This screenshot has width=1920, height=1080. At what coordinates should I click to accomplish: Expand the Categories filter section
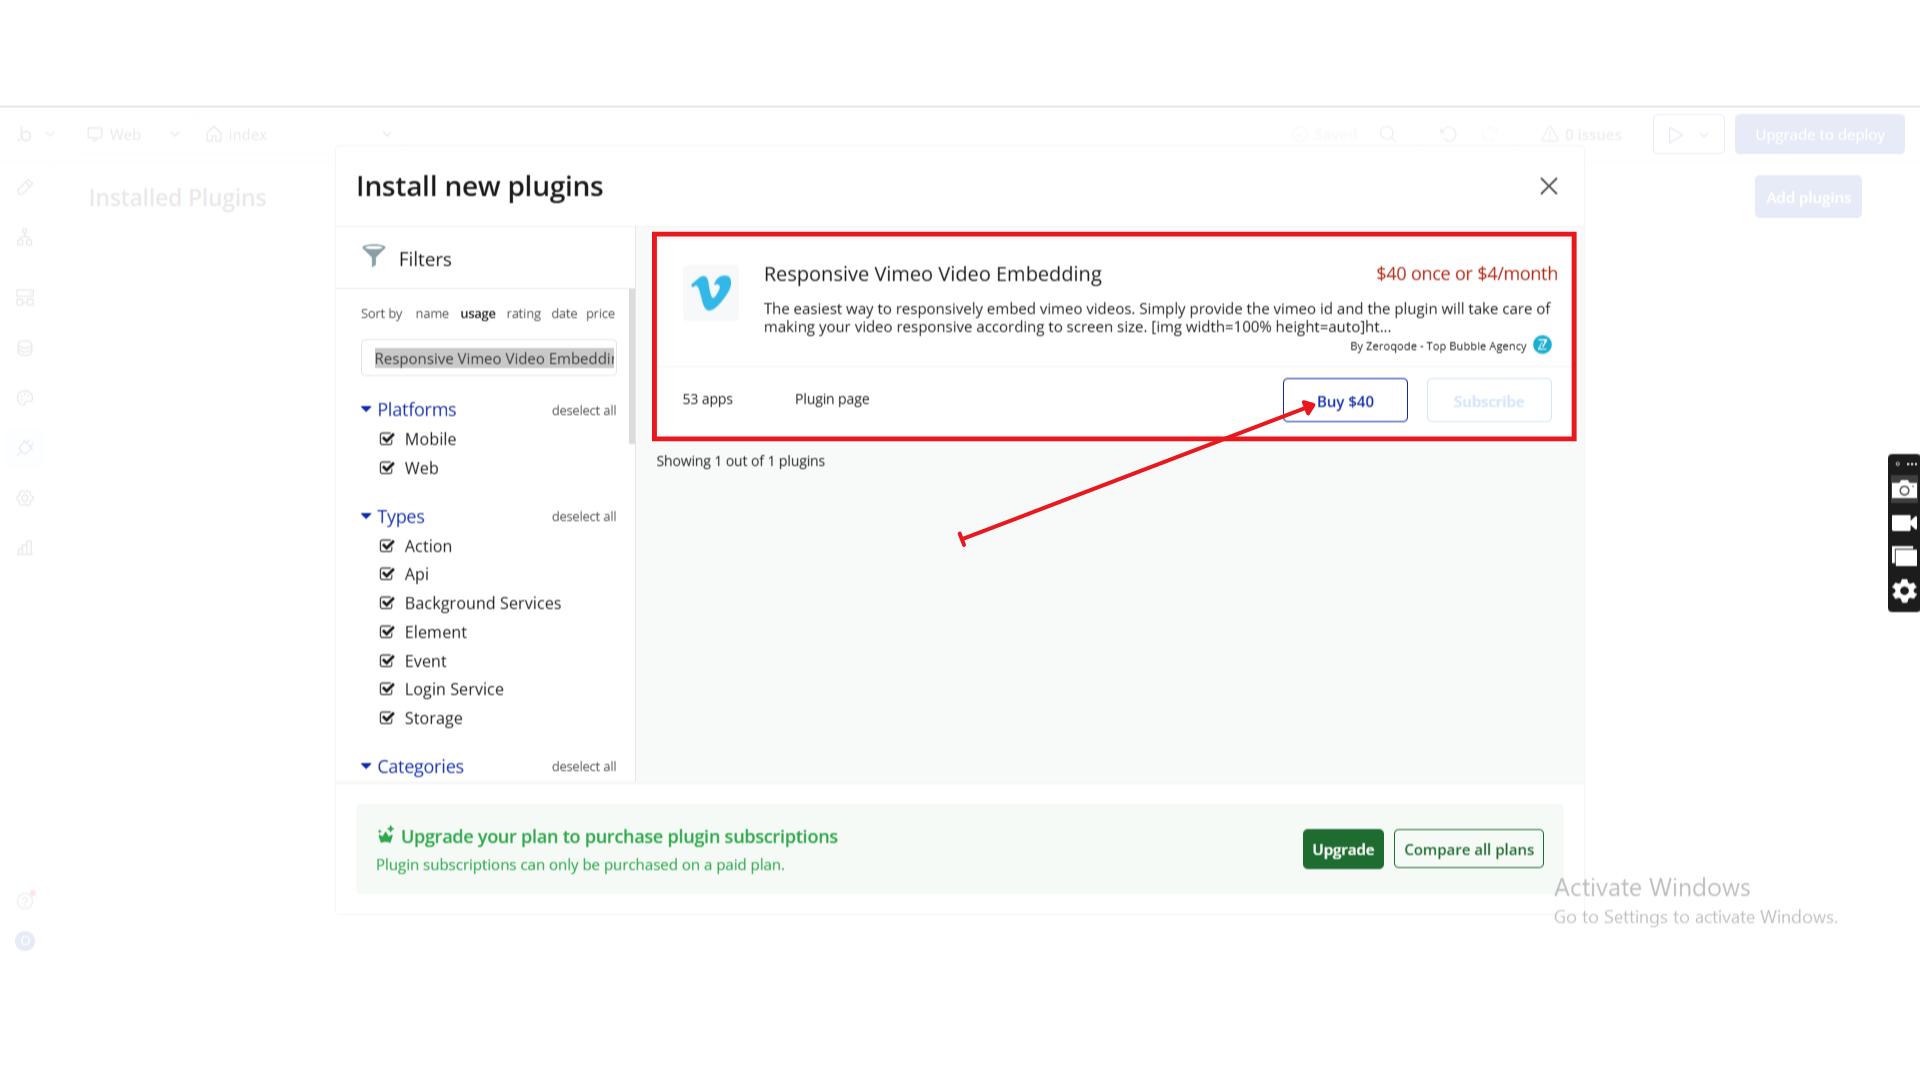tap(366, 766)
